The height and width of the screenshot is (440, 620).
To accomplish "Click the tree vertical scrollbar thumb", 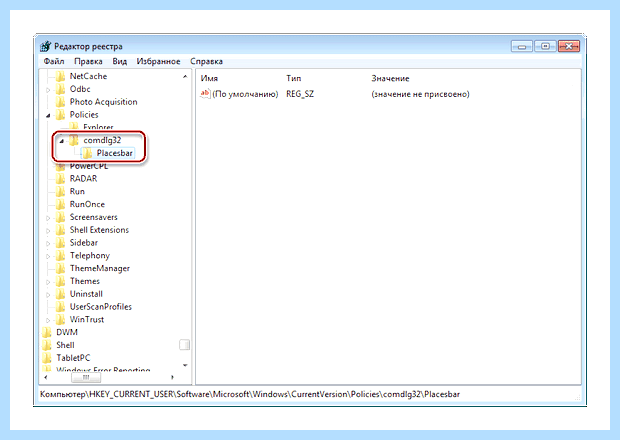I will point(184,345).
